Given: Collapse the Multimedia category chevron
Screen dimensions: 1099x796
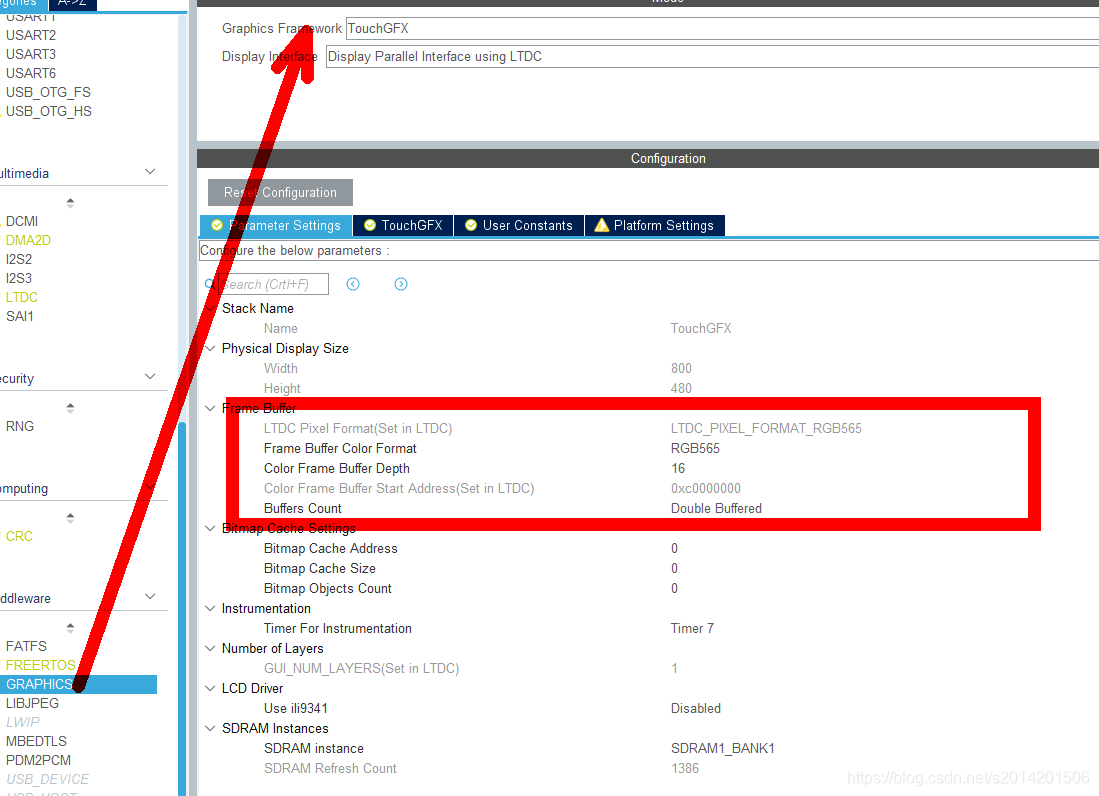Looking at the screenshot, I should 150,172.
